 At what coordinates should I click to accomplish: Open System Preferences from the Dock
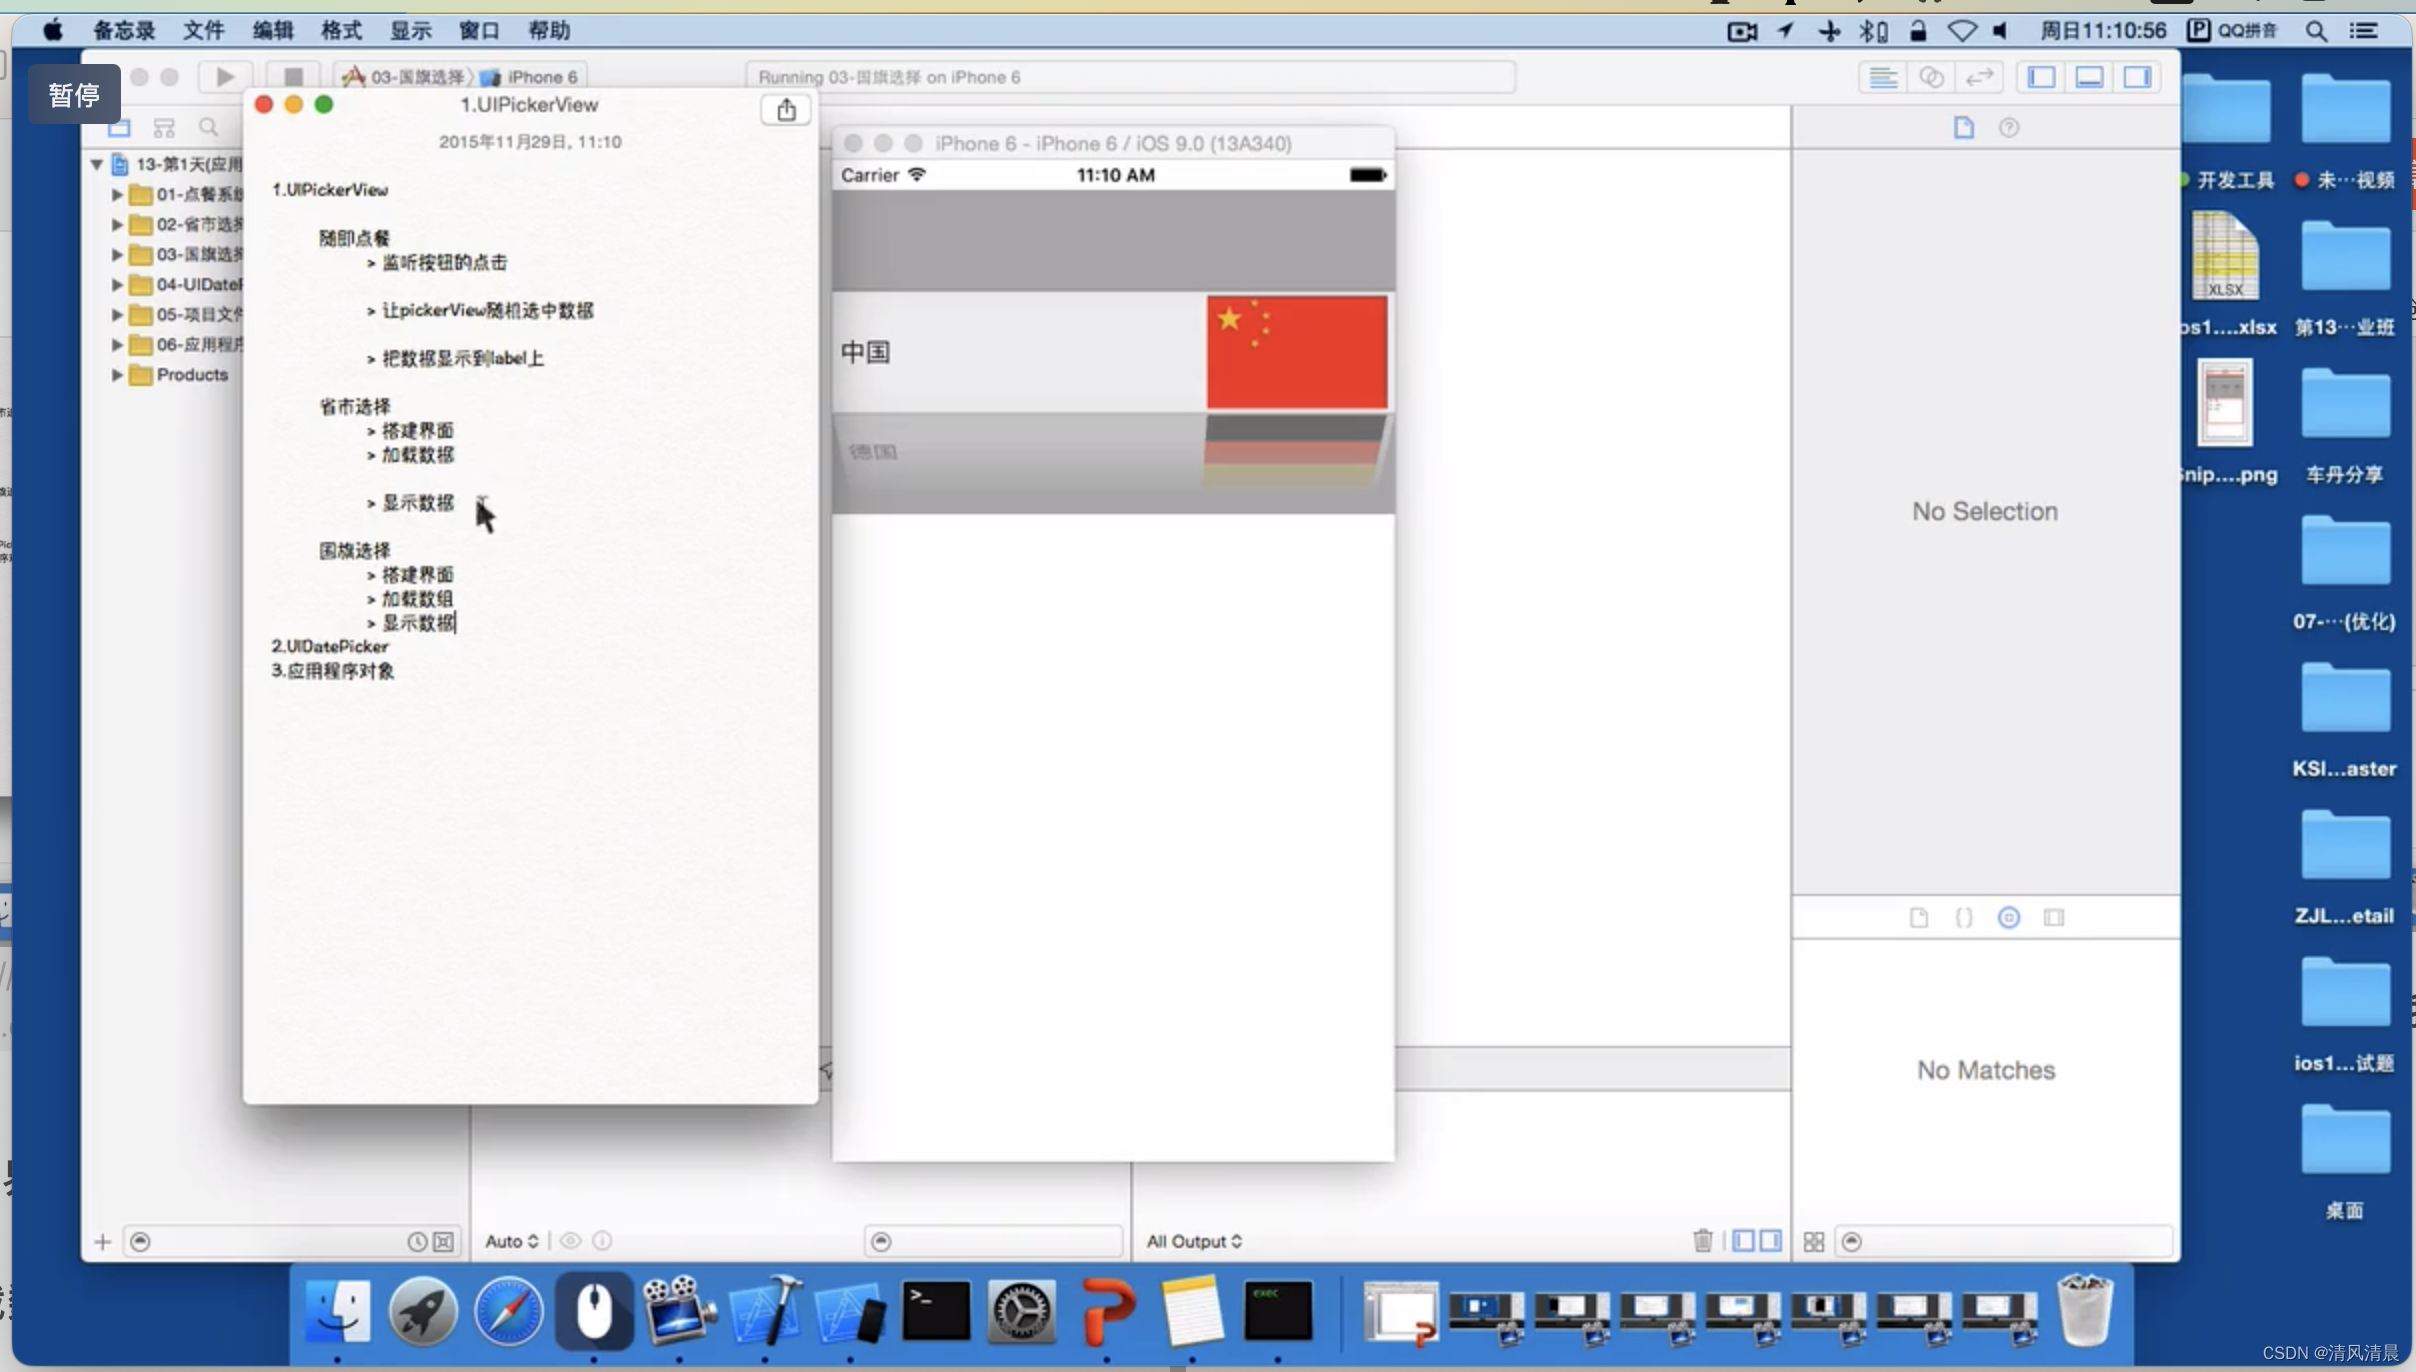tap(1021, 1311)
